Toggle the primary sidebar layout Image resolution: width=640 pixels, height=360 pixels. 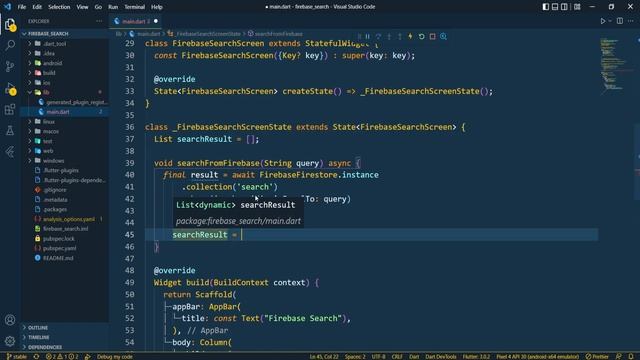(546, 7)
